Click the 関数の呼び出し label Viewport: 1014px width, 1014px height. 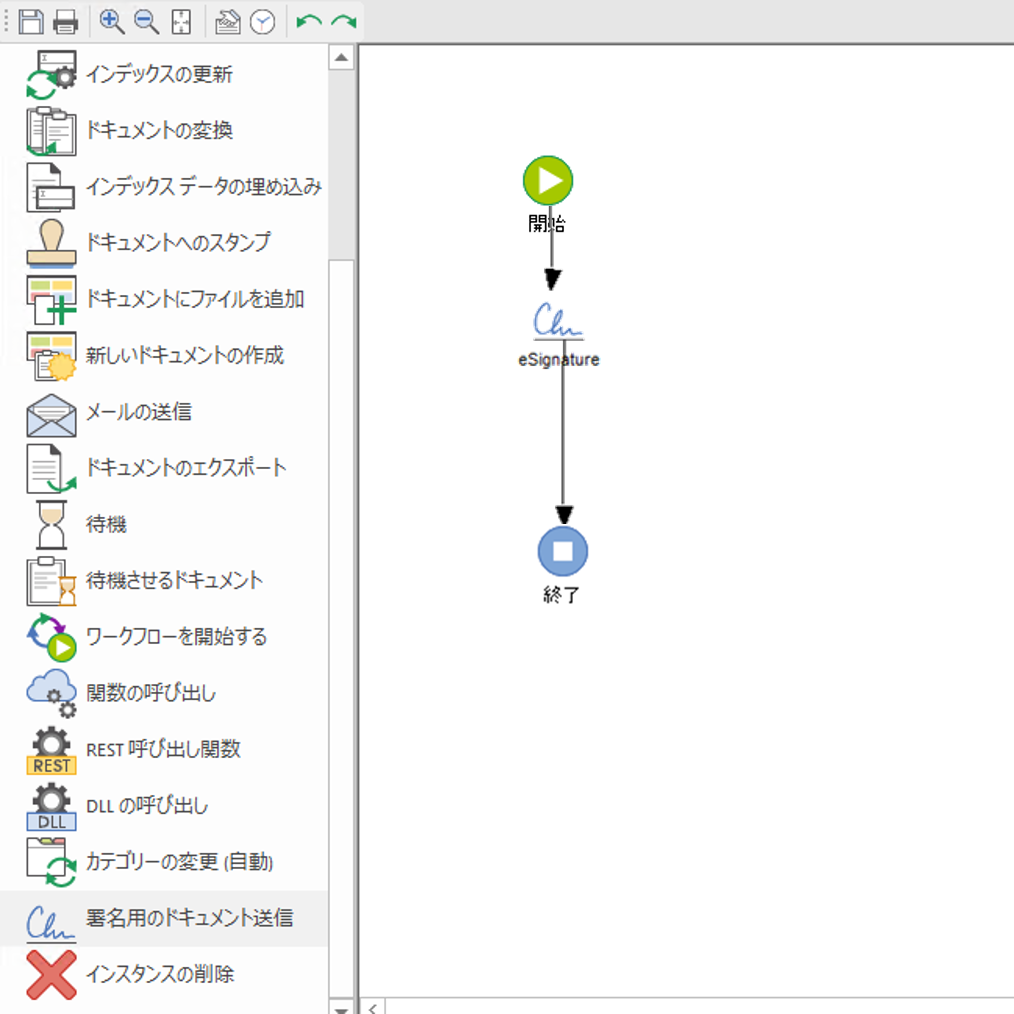click(x=151, y=693)
